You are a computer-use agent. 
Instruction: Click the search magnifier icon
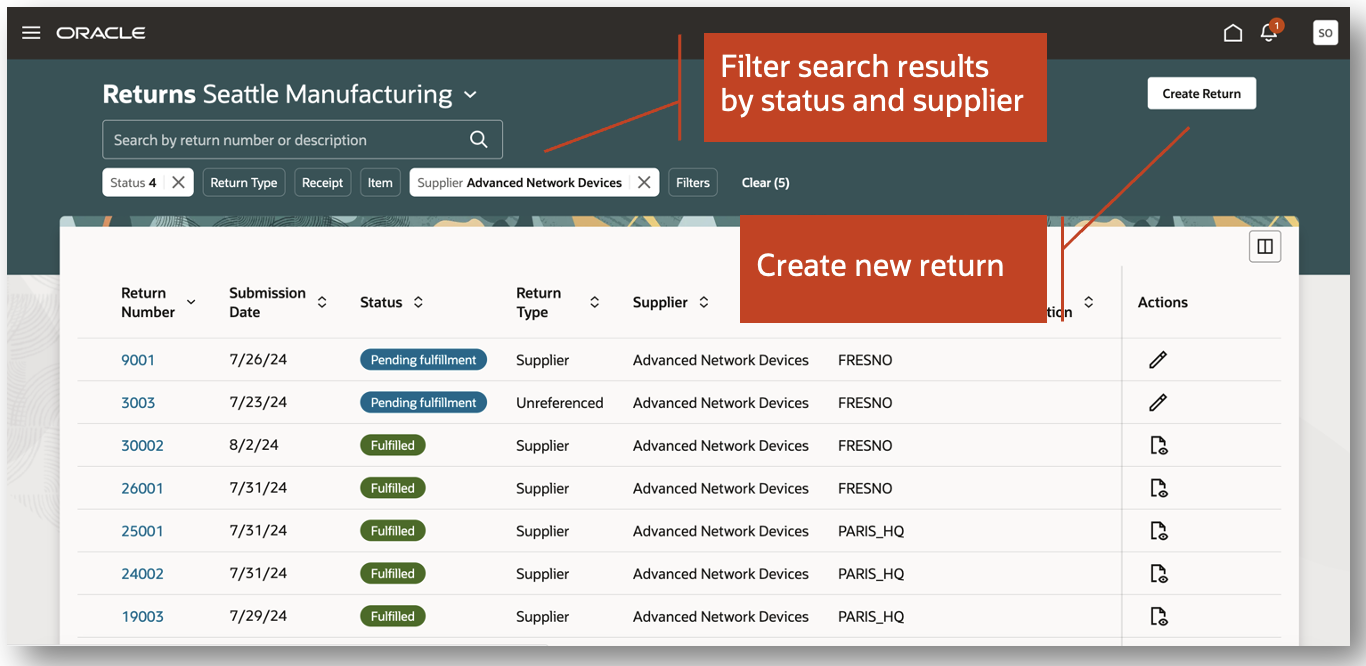pyautogui.click(x=479, y=140)
